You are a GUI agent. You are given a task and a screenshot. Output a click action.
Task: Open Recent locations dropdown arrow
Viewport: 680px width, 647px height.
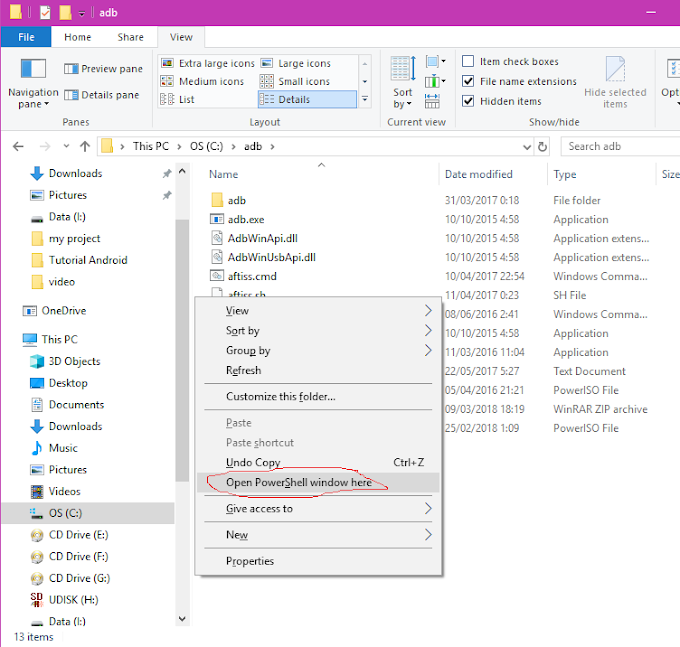tap(66, 146)
